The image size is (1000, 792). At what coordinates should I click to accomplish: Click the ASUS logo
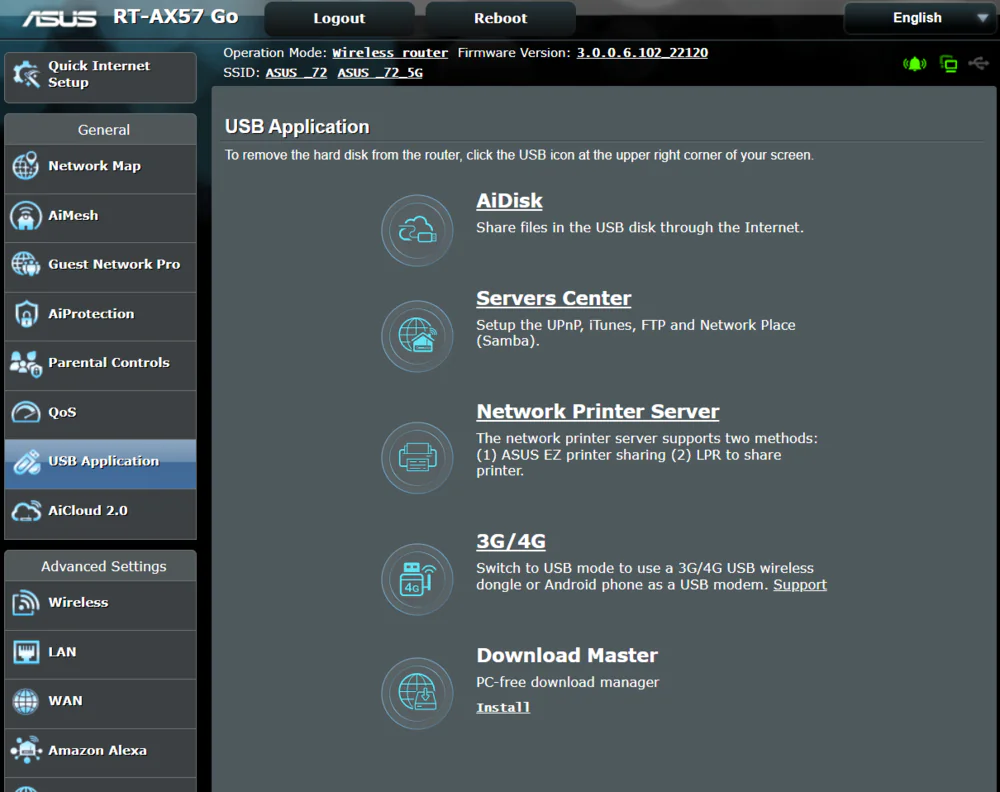coord(59,18)
